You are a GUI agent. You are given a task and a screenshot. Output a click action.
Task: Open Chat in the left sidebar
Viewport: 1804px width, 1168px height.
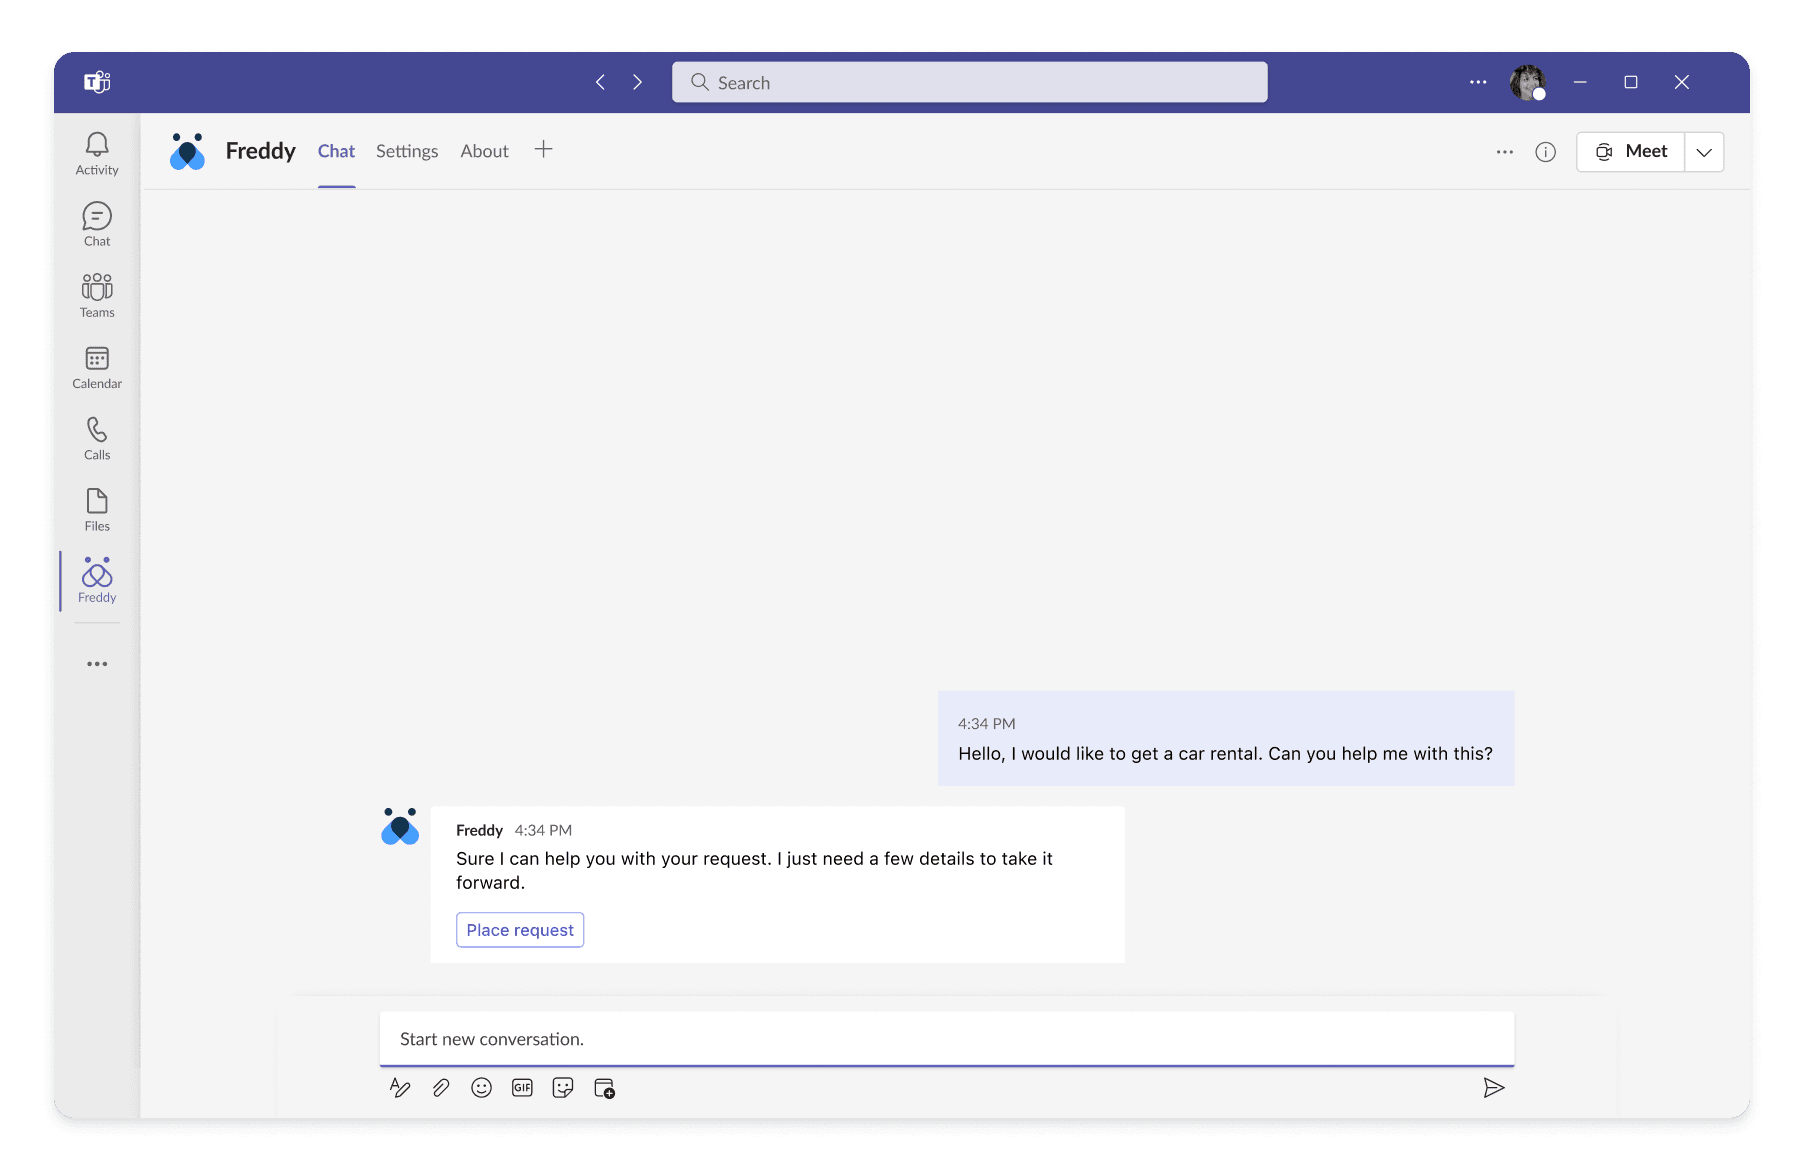pyautogui.click(x=97, y=225)
